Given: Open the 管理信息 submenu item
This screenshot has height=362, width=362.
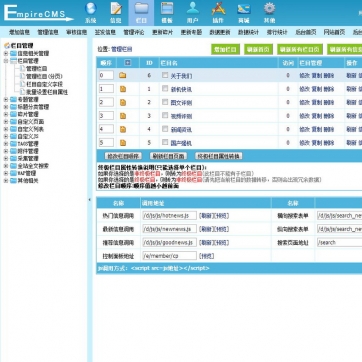Looking at the screenshot, I should coord(48,32).
